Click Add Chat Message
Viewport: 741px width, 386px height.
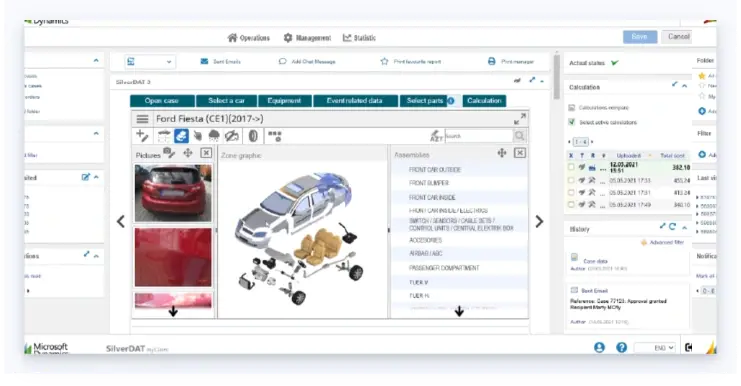tap(307, 61)
